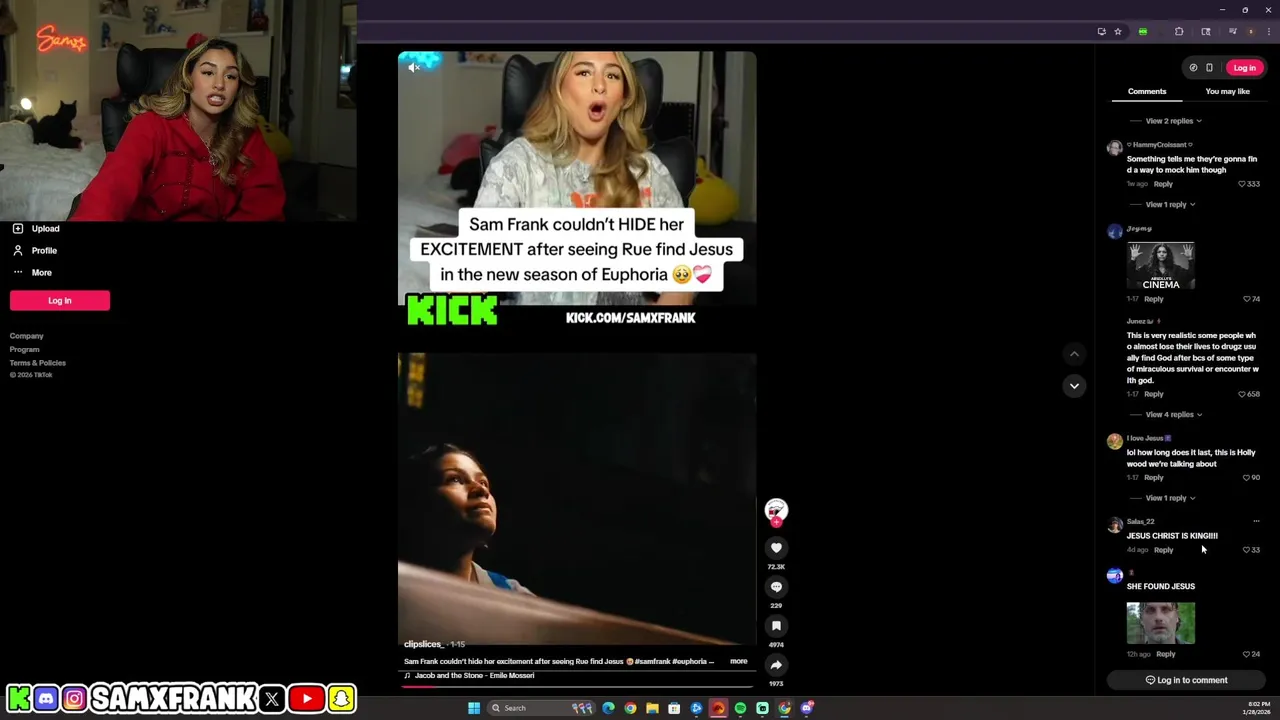Switch to You may like tab
This screenshot has width=1280, height=720.
[x=1227, y=92]
